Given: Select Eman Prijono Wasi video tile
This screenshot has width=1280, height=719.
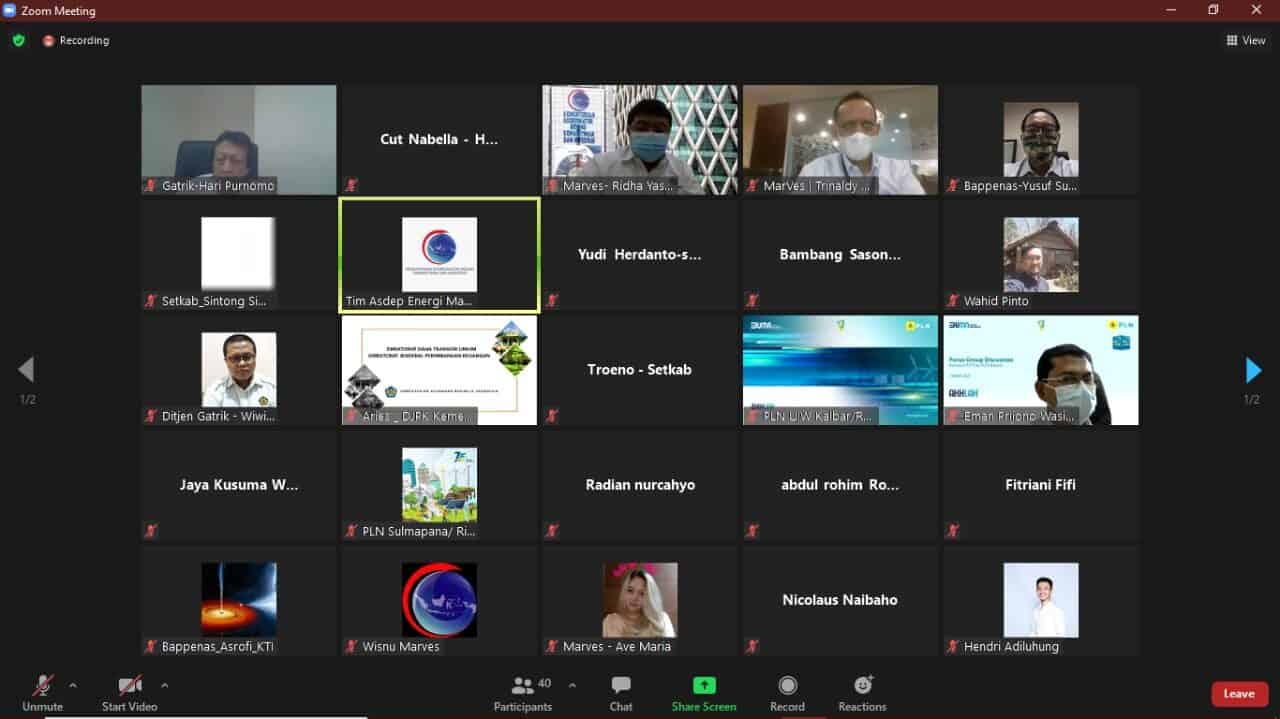Looking at the screenshot, I should [1041, 370].
